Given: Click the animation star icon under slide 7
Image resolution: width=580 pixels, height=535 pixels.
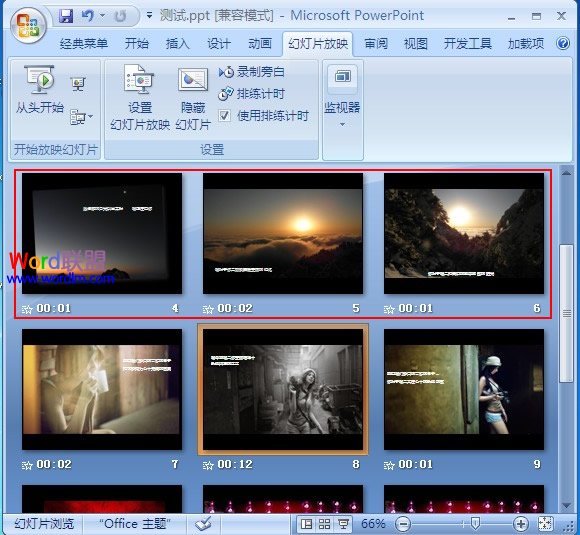Looking at the screenshot, I should [x=27, y=465].
